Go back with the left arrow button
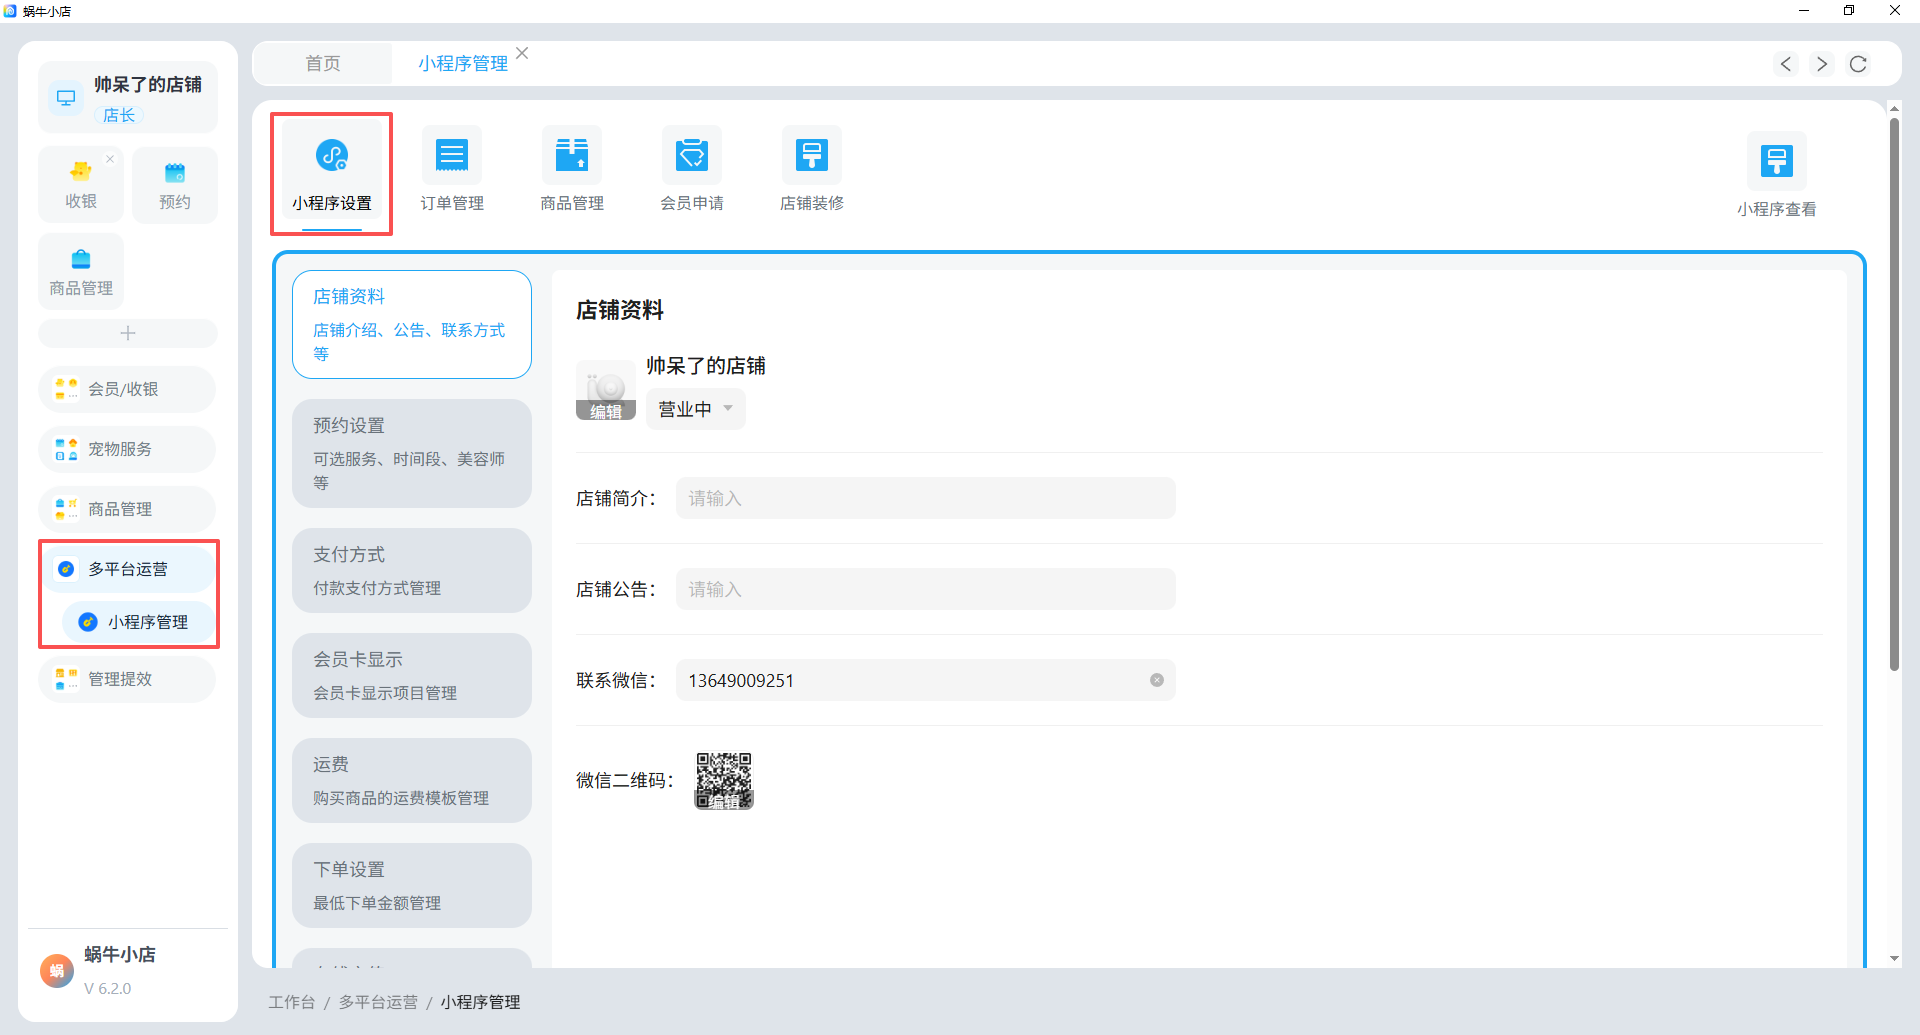Viewport: 1920px width, 1035px height. pyautogui.click(x=1786, y=64)
